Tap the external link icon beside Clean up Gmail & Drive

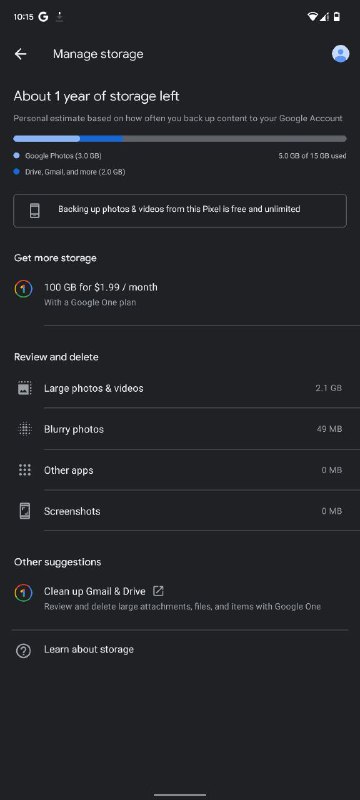159,591
